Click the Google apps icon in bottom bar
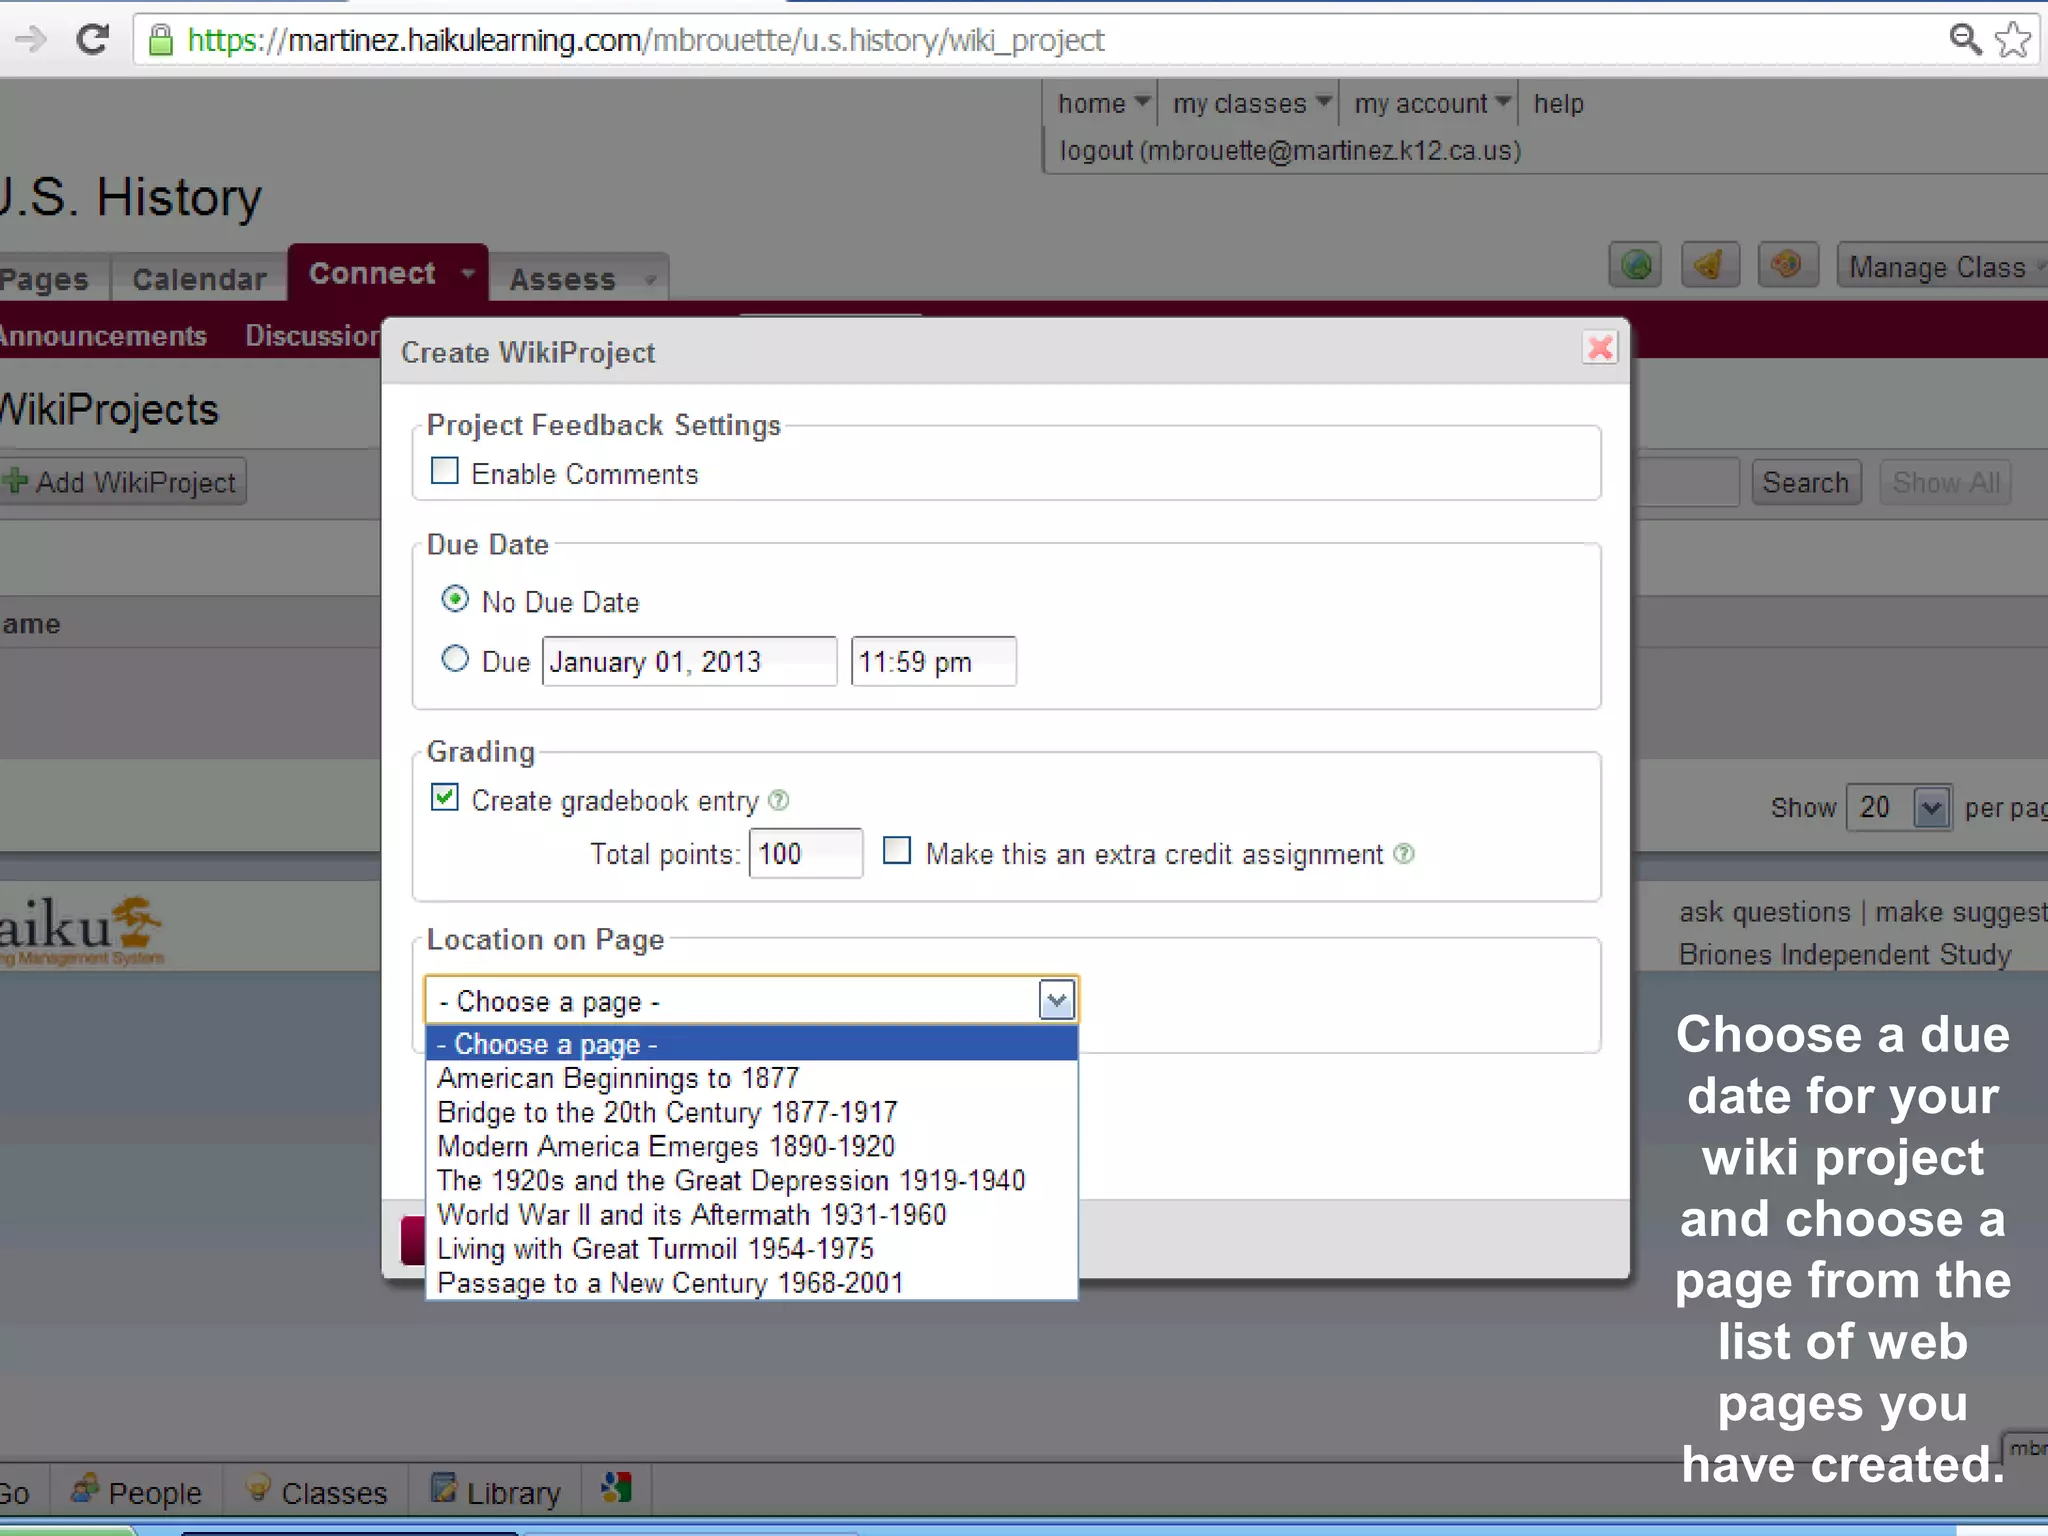The width and height of the screenshot is (2048, 1536). pos(616,1488)
